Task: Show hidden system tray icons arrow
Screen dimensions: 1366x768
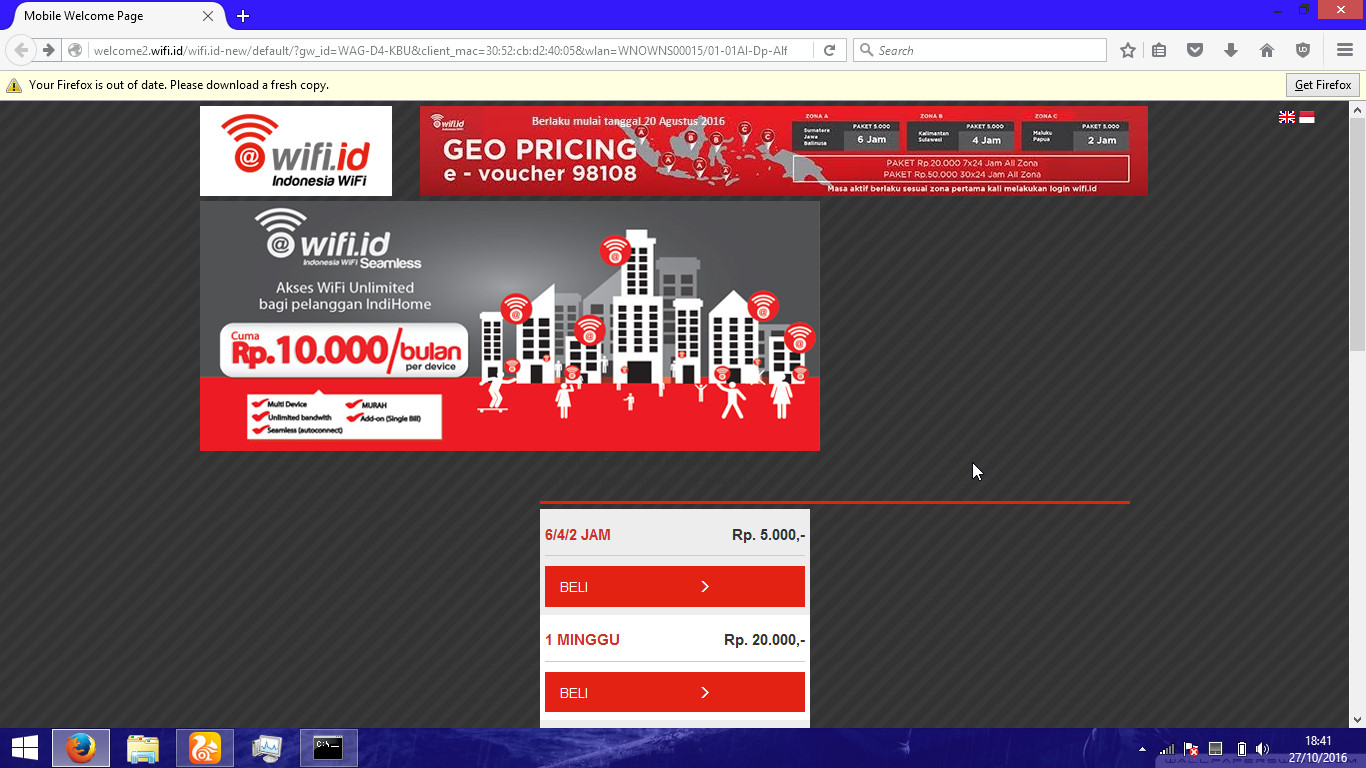Action: [x=1142, y=749]
